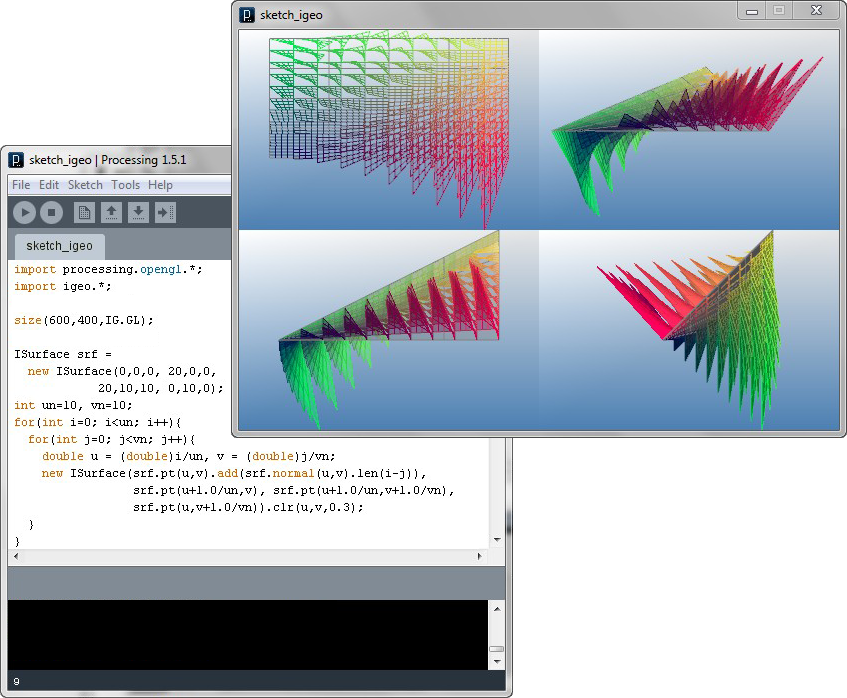Image resolution: width=847 pixels, height=698 pixels.
Task: Select the sketch_igeo editor tab
Action: click(x=59, y=246)
